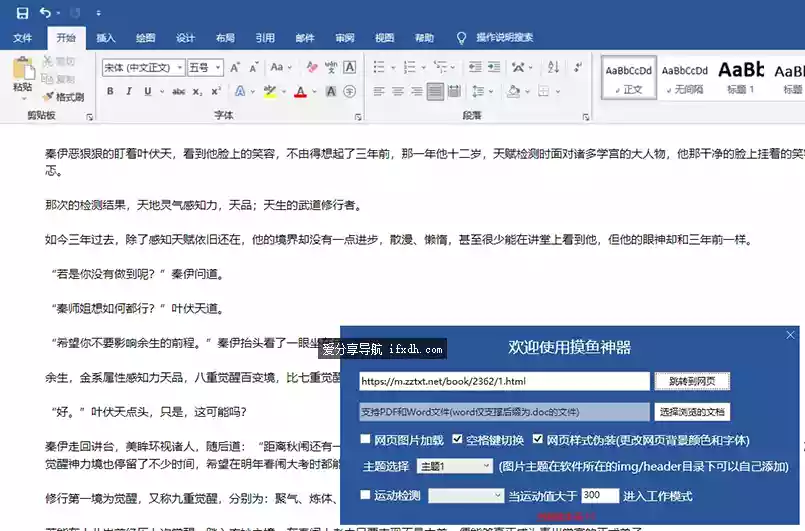Align text left
Screen dimensions: 805x531
[x=379, y=91]
